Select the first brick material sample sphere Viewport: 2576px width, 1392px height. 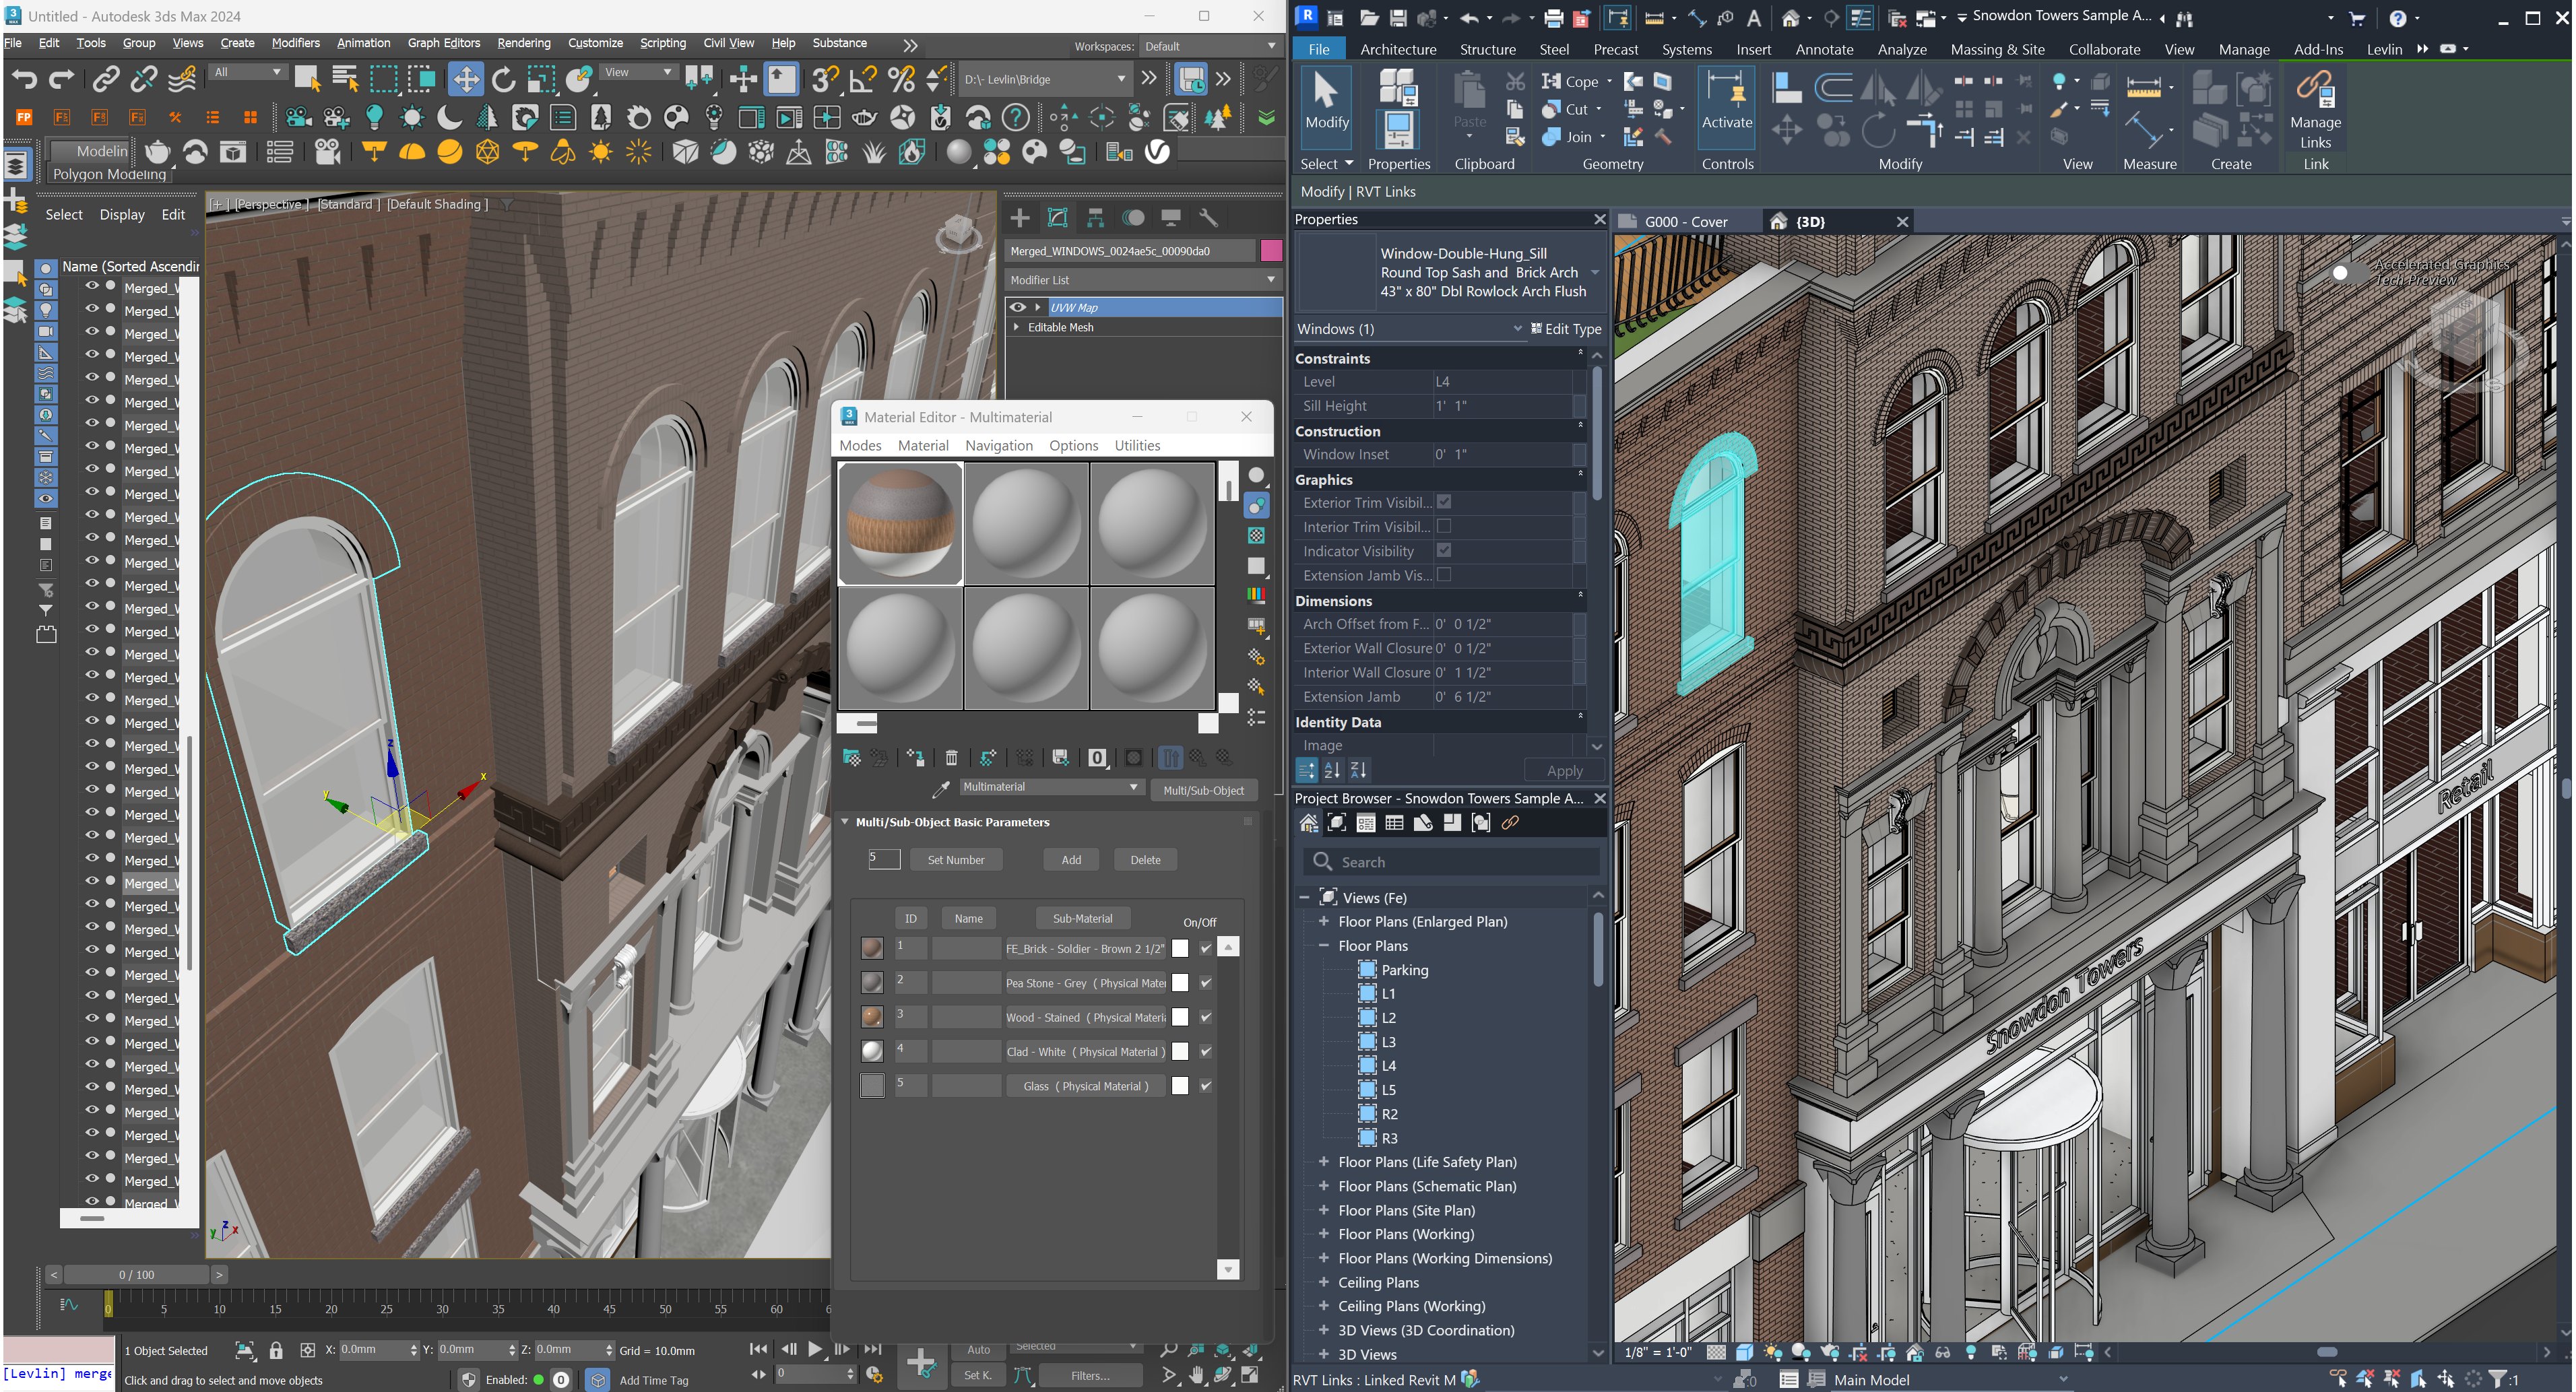pyautogui.click(x=900, y=523)
